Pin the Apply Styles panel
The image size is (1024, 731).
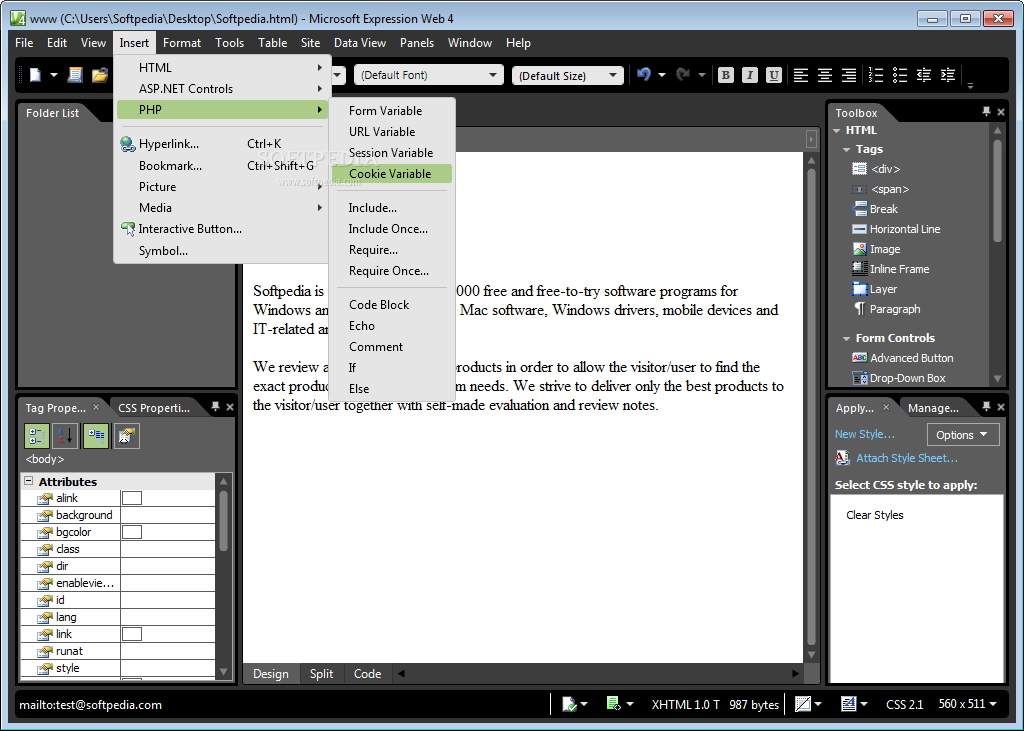pyautogui.click(x=986, y=406)
